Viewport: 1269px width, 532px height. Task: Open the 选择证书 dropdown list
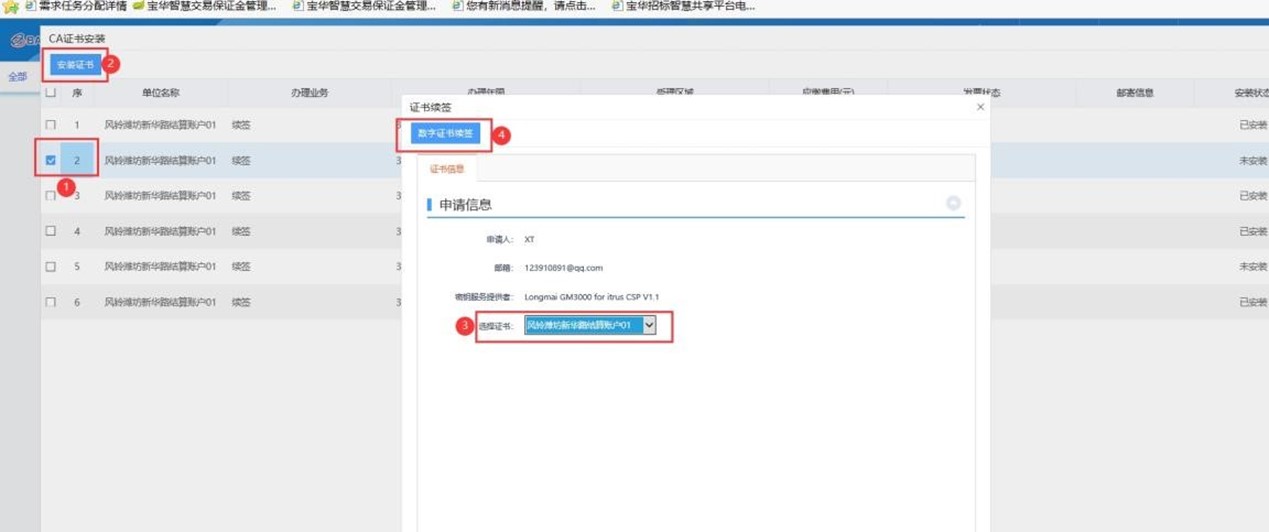pyautogui.click(x=649, y=325)
